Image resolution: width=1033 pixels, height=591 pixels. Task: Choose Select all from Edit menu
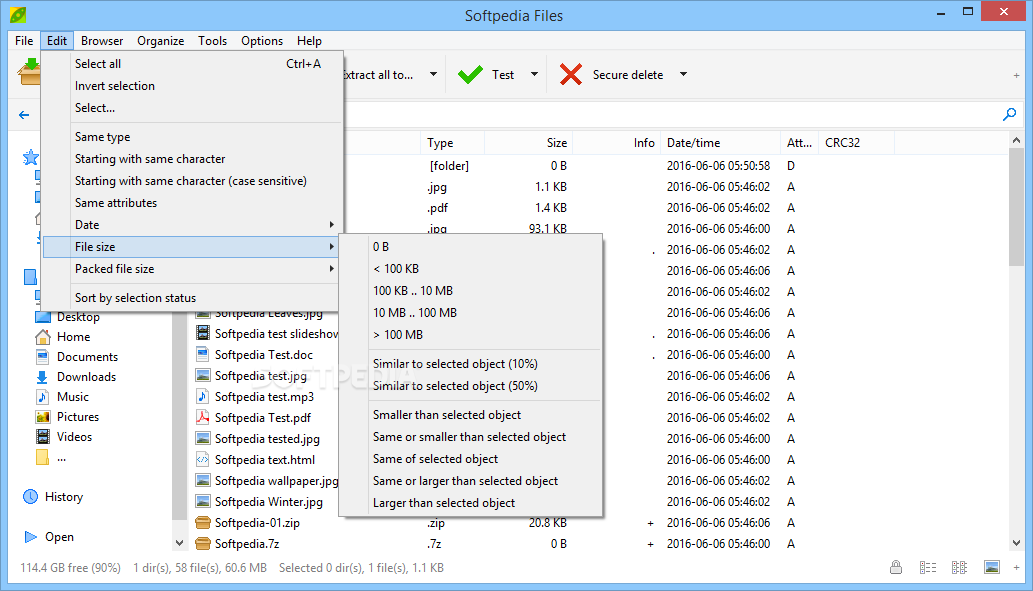(190, 64)
